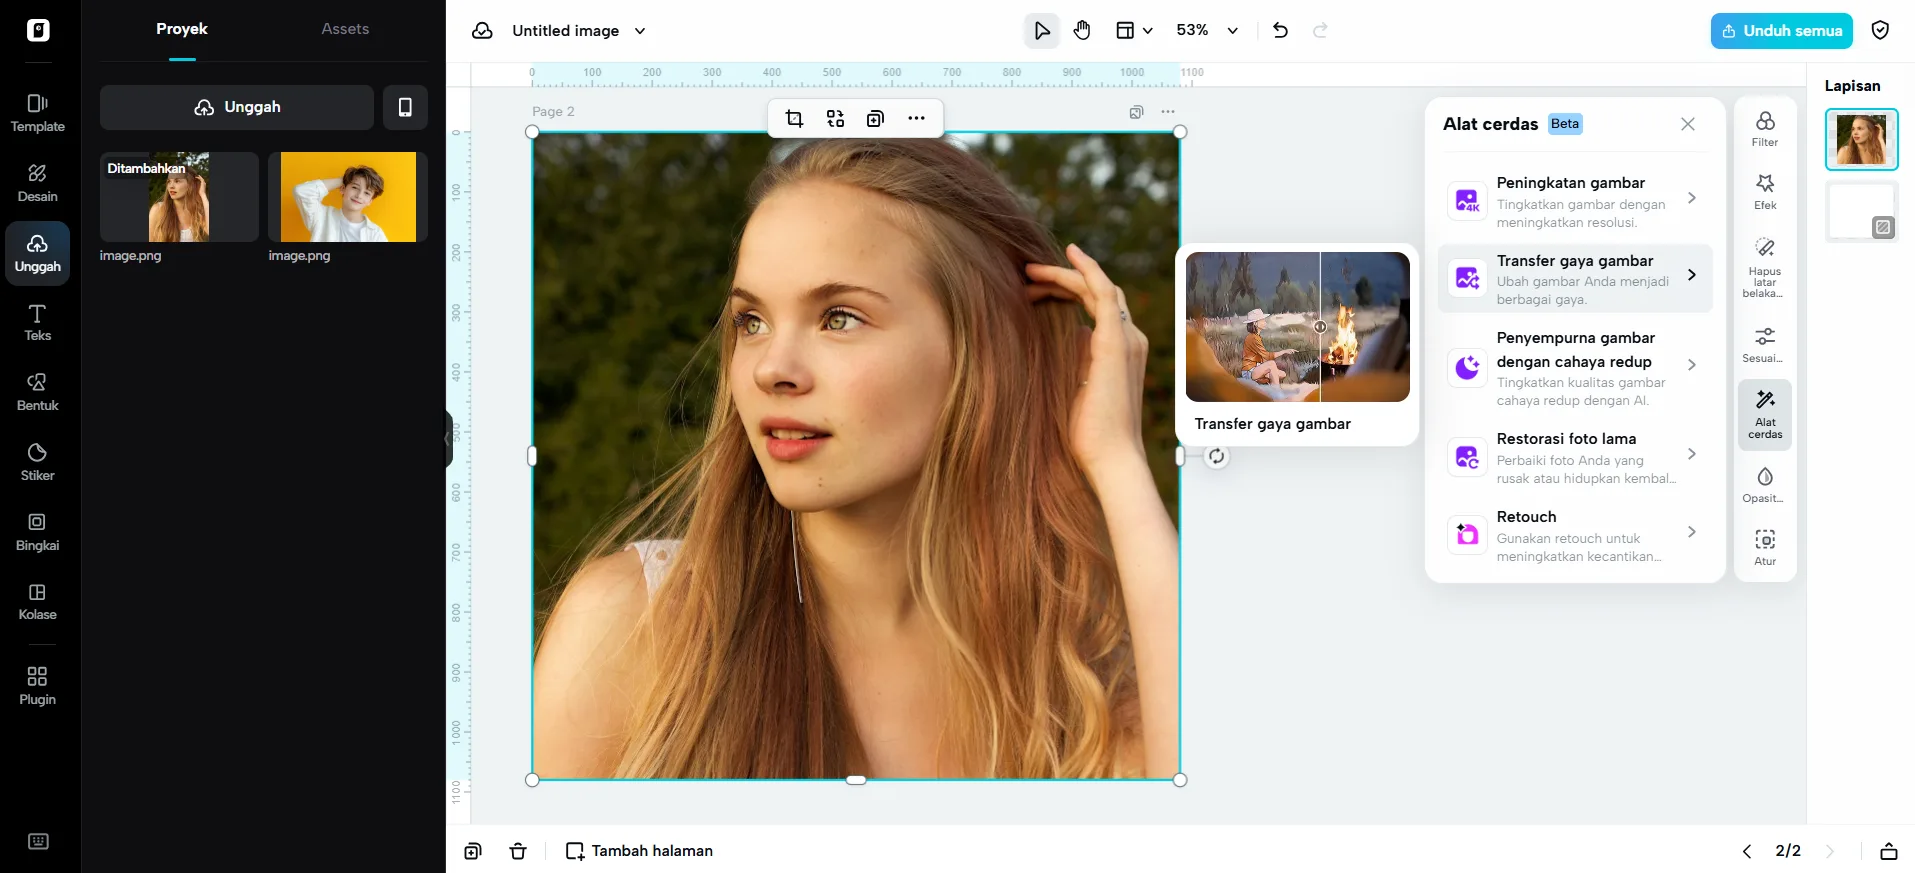The width and height of the screenshot is (1915, 873).
Task: Switch to the Assets tab
Action: [x=345, y=29]
